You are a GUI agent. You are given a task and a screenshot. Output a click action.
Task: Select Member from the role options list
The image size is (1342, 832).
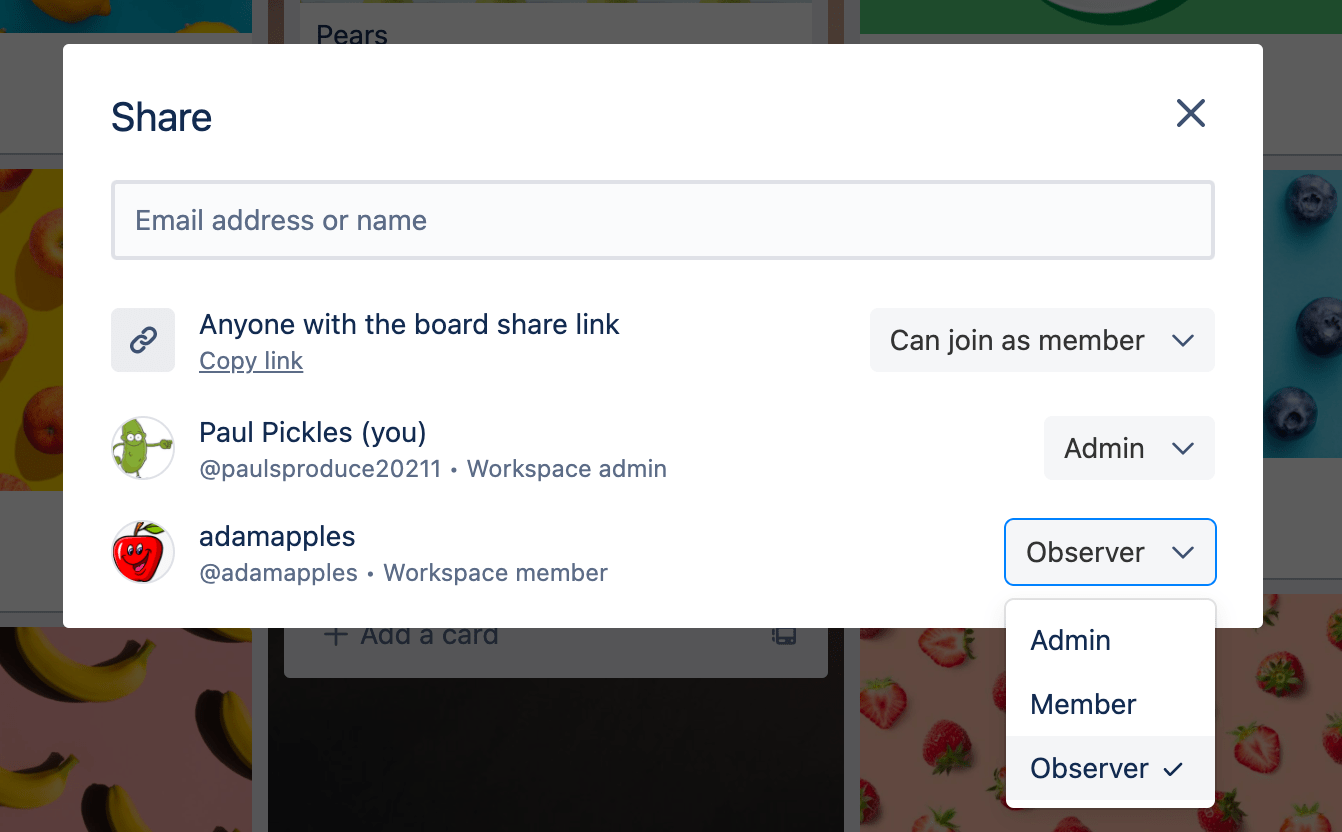tap(1083, 704)
